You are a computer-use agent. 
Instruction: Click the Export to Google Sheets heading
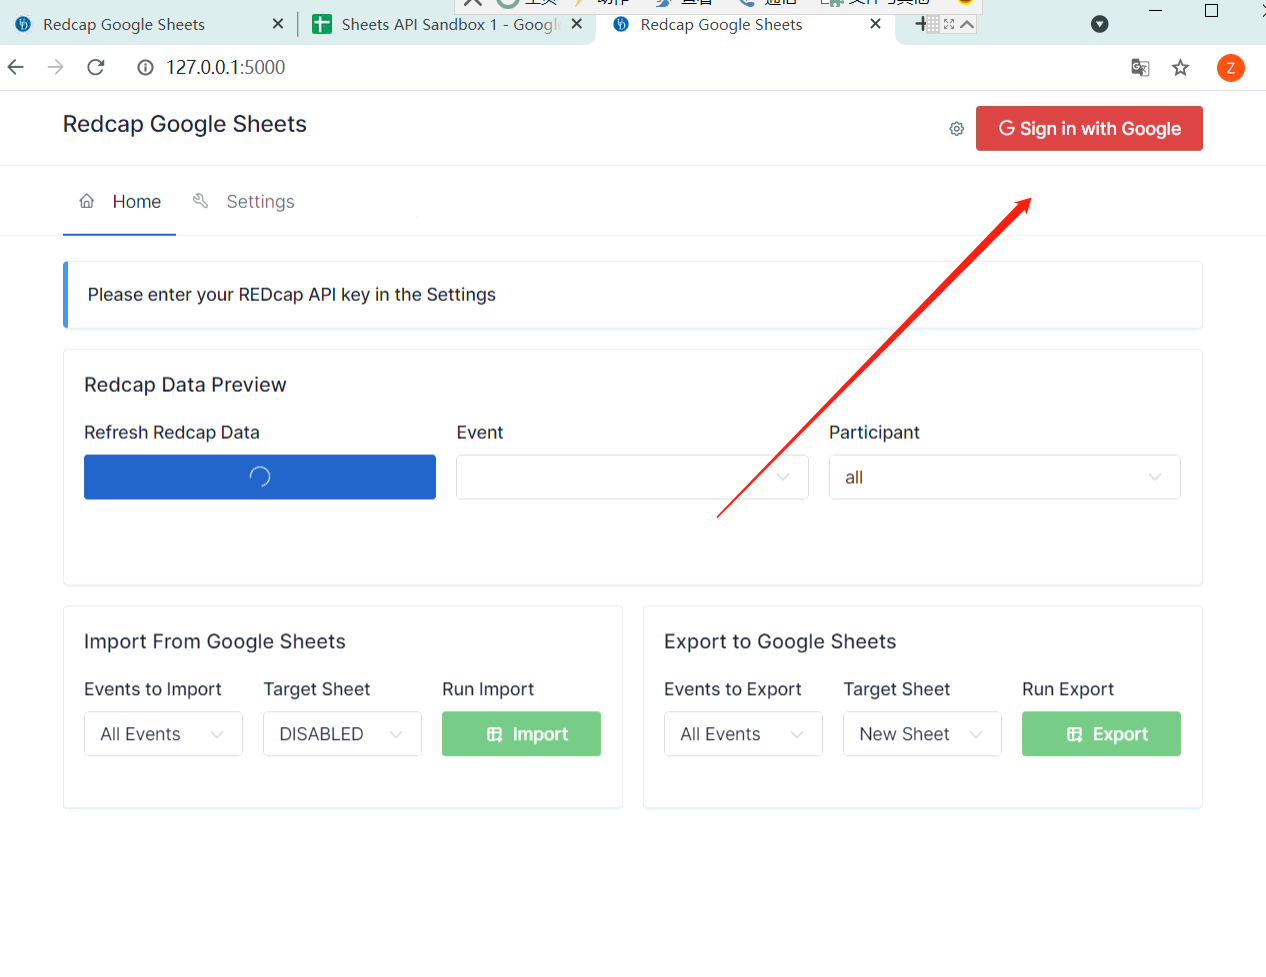[780, 641]
